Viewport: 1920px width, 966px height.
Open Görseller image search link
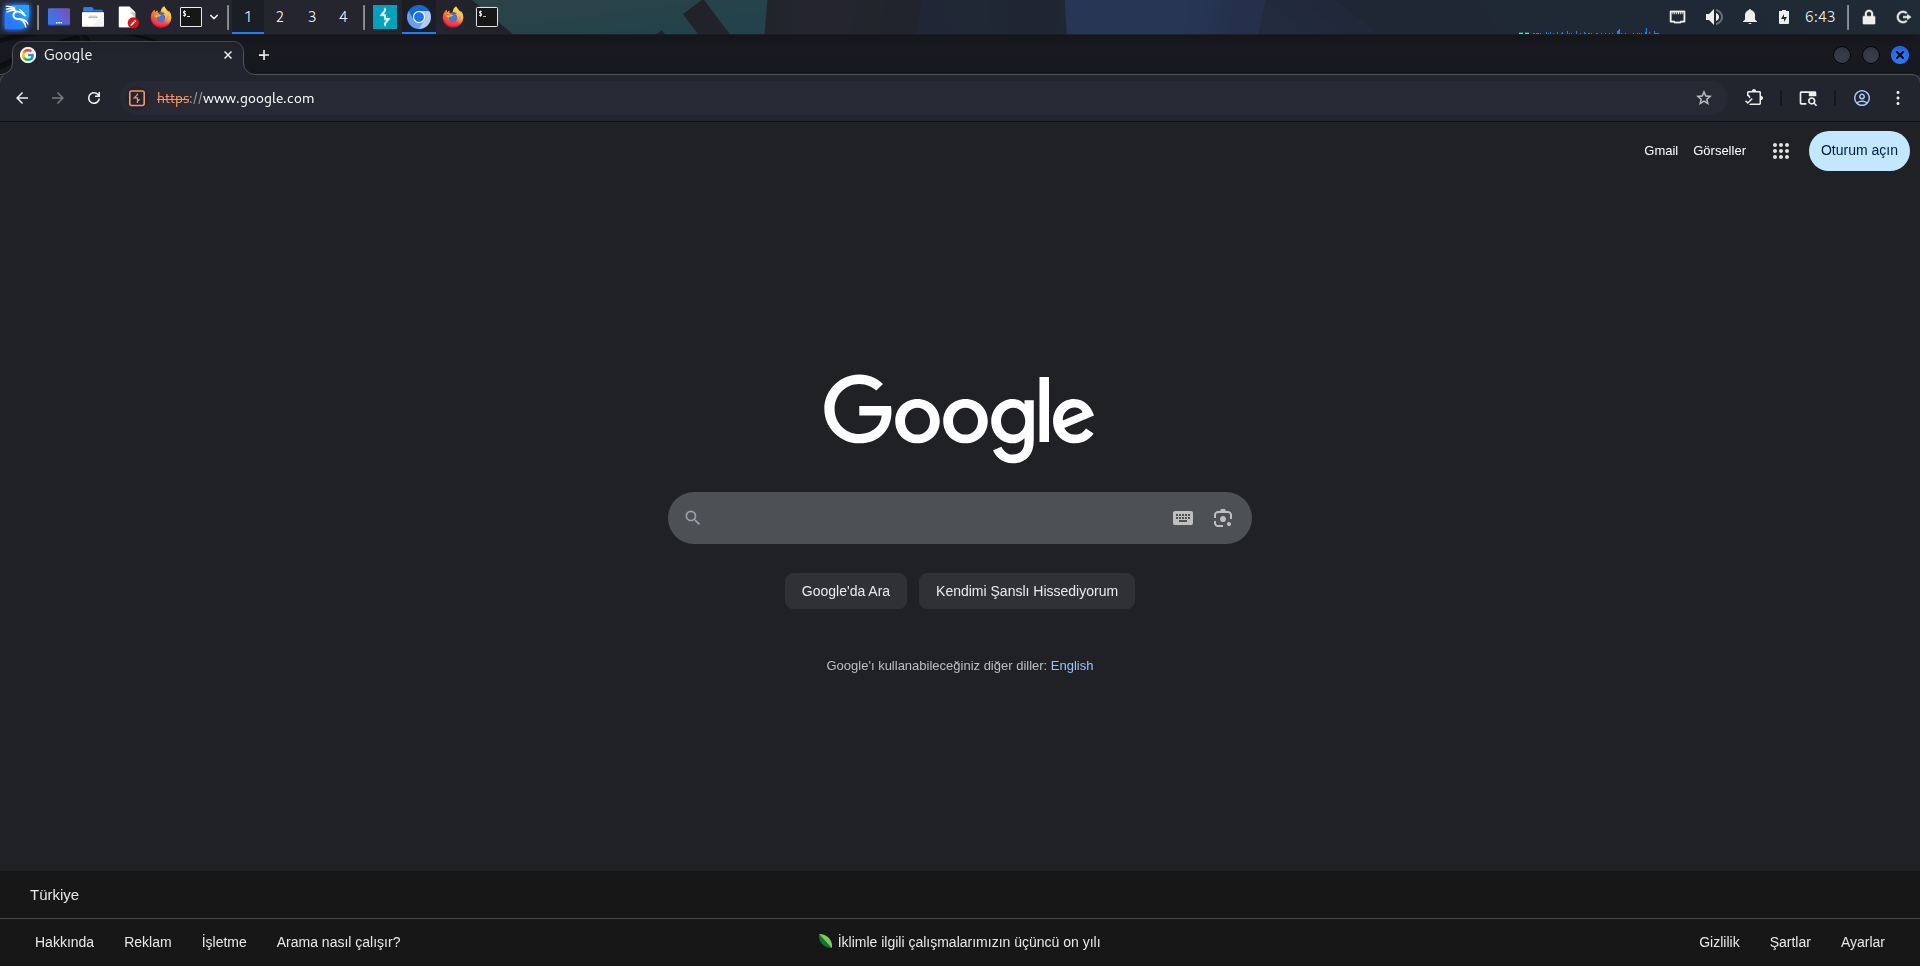(1719, 151)
